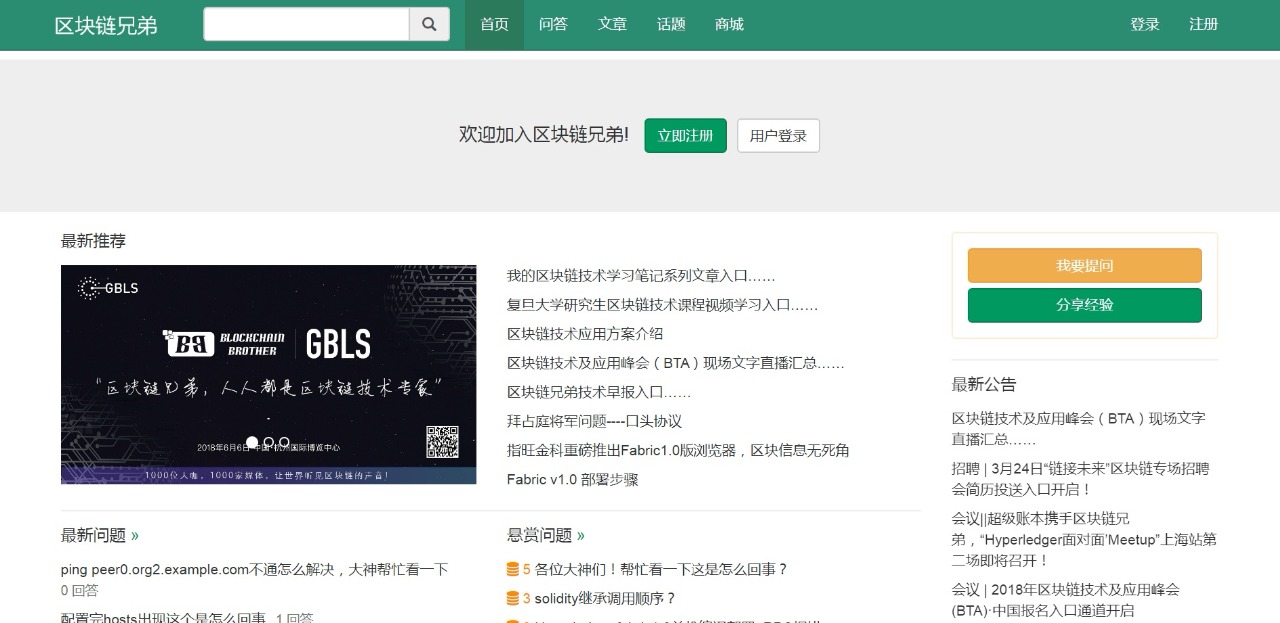Click the coin icon next to solidity继承调用顺序
This screenshot has height=623, width=1280.
click(513, 599)
